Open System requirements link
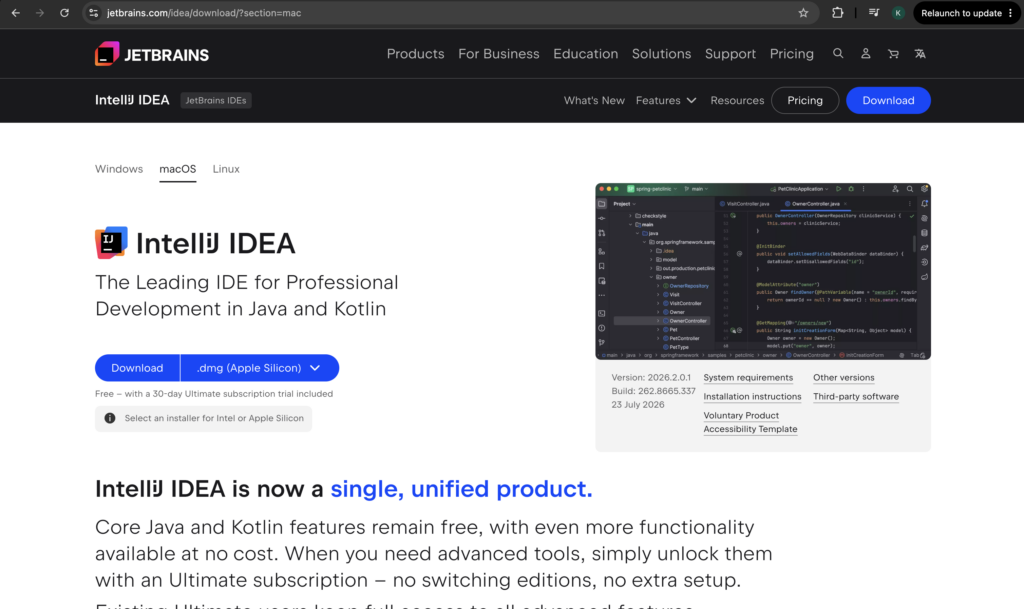Image resolution: width=1024 pixels, height=609 pixels. [748, 377]
